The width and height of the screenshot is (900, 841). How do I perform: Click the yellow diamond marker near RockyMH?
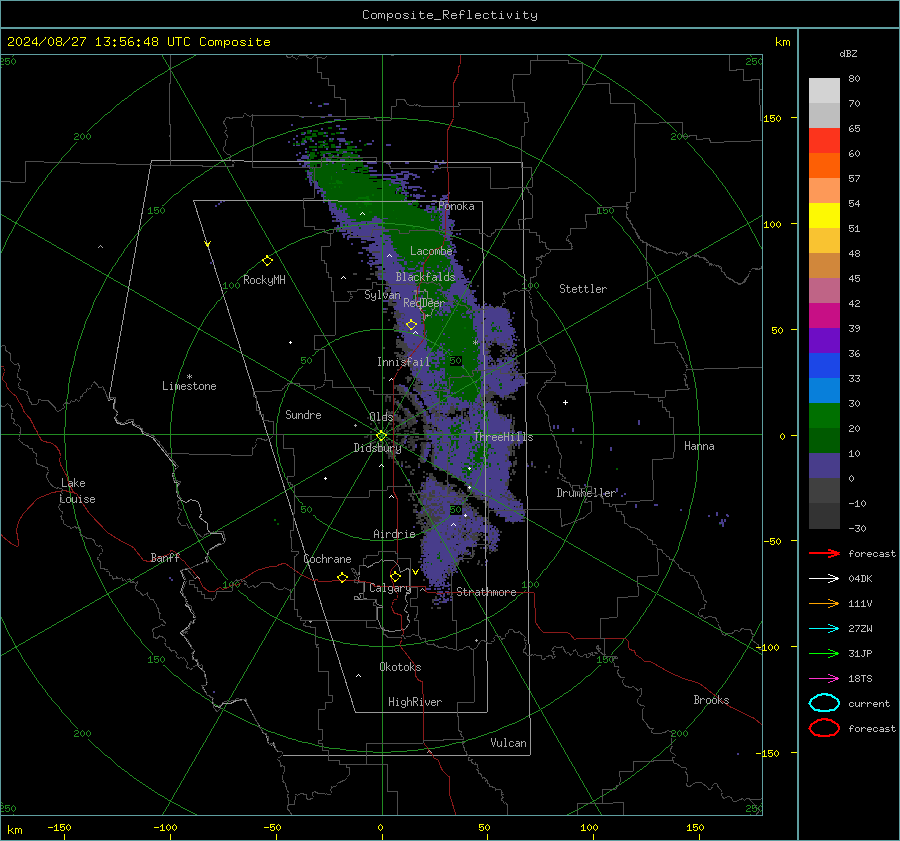coord(267,261)
